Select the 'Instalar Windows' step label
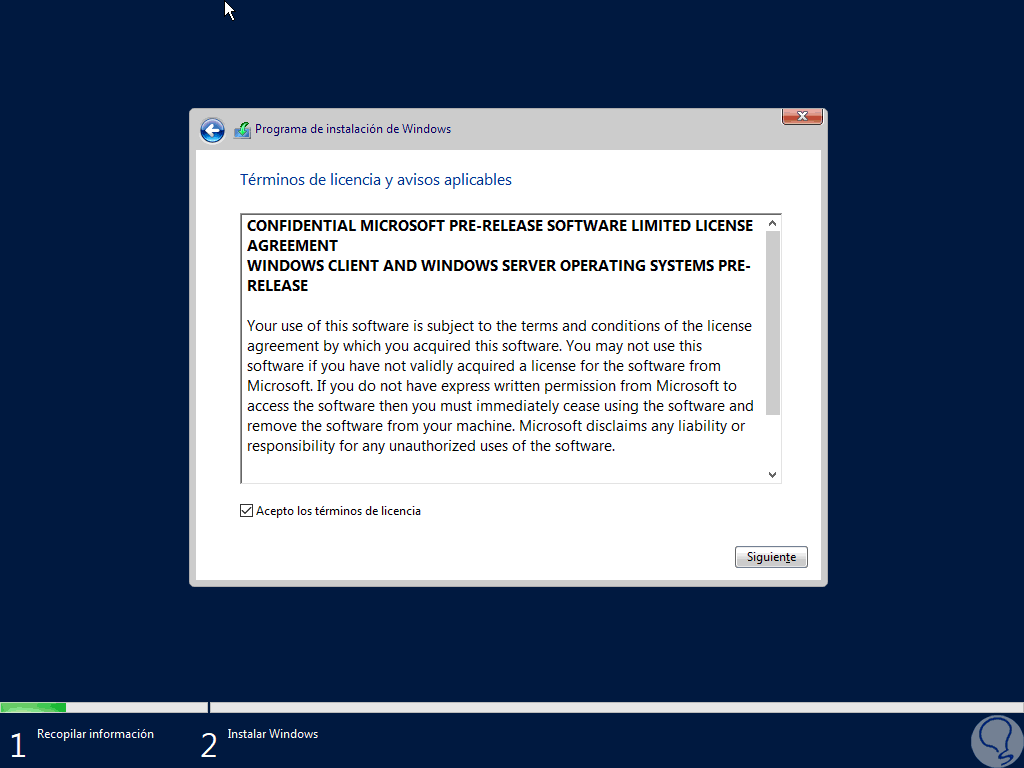 [x=273, y=734]
